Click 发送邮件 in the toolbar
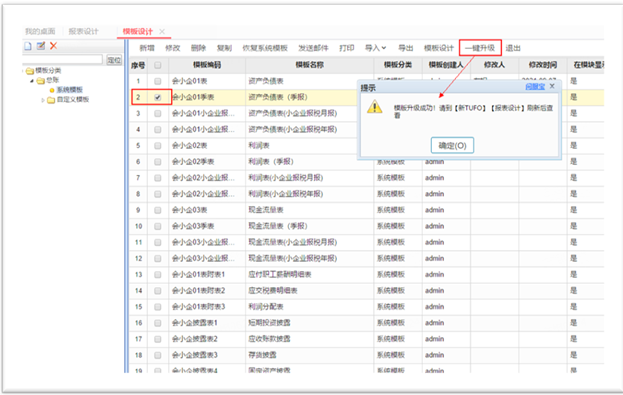Viewport: 623px width, 395px height. coord(313,48)
